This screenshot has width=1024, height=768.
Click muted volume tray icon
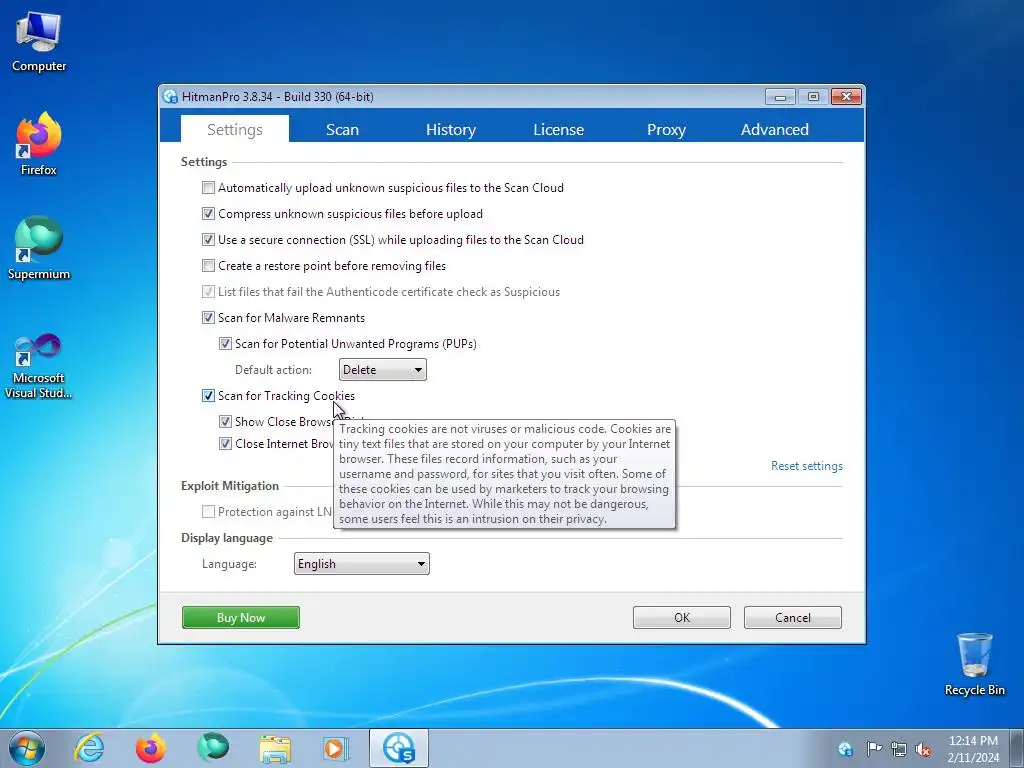coord(923,749)
